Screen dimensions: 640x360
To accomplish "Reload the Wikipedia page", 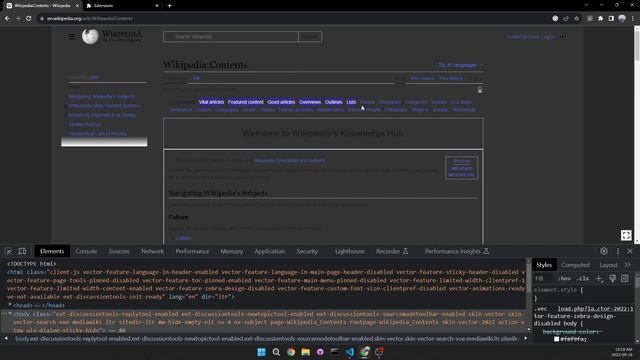I will tap(29, 18).
